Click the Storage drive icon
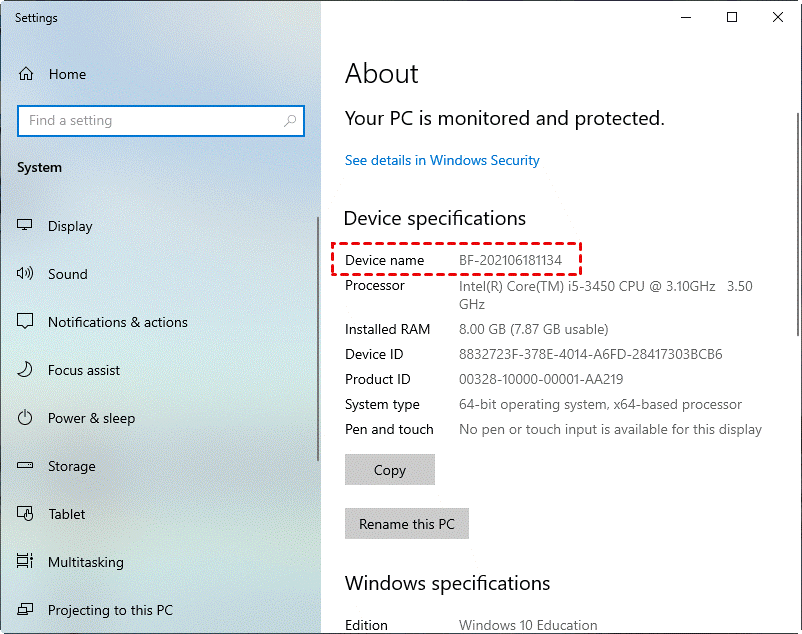This screenshot has width=802, height=634. 26,466
